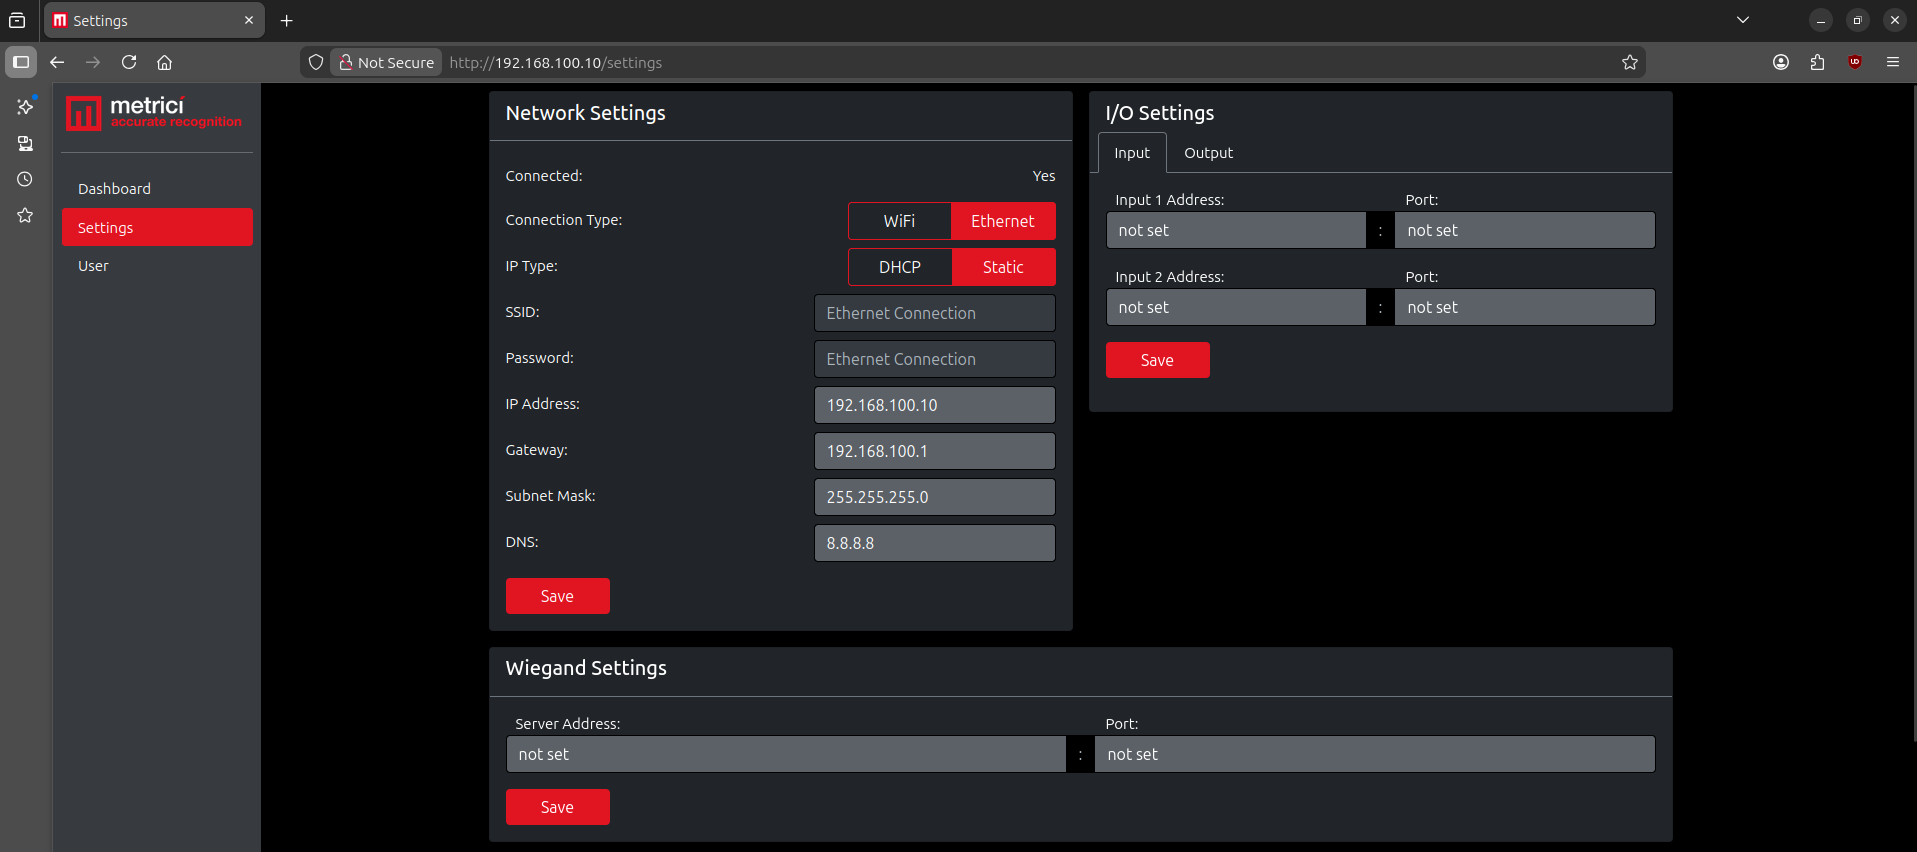Click the Wiegand Port field
1917x852 pixels.
tap(1374, 754)
